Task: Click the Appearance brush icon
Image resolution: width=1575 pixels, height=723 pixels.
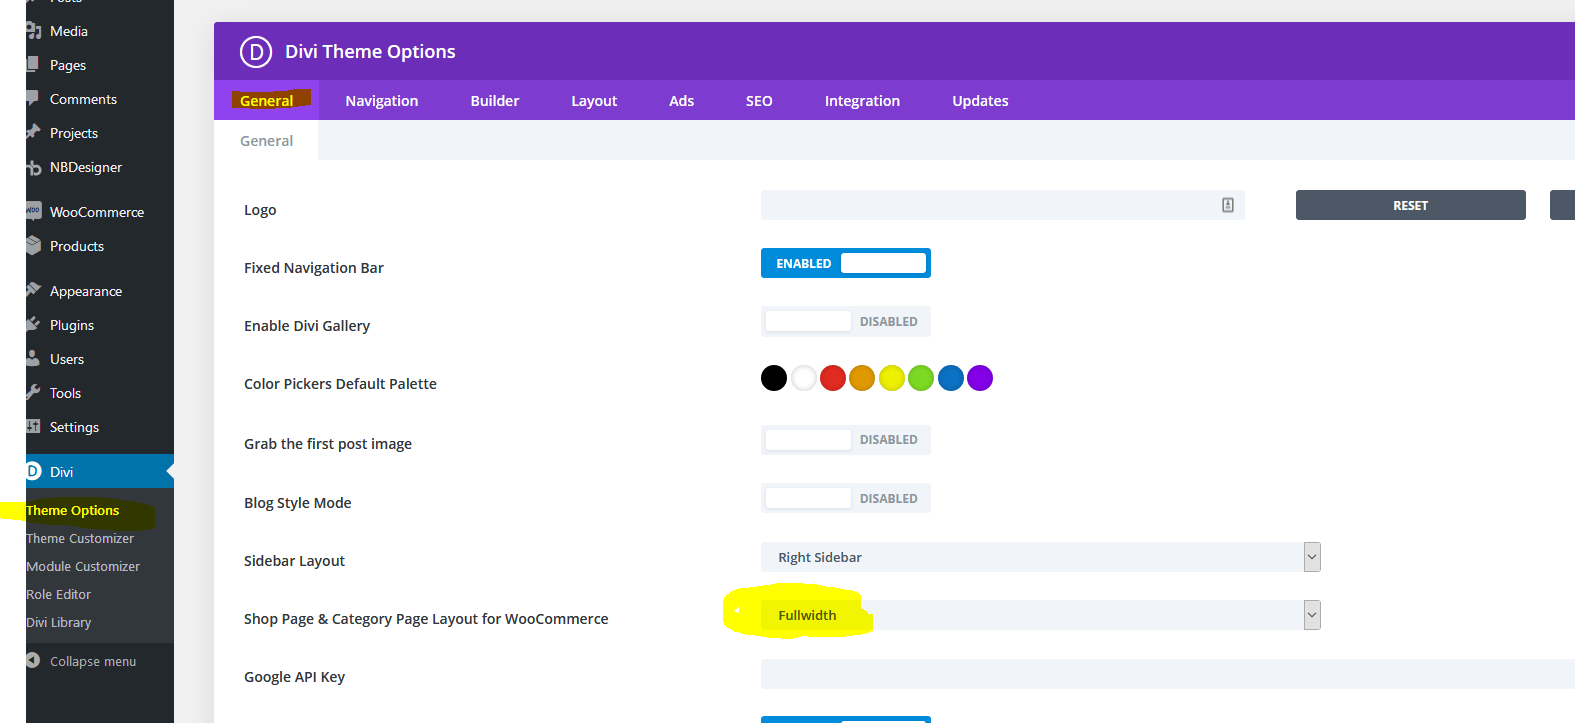Action: point(33,291)
